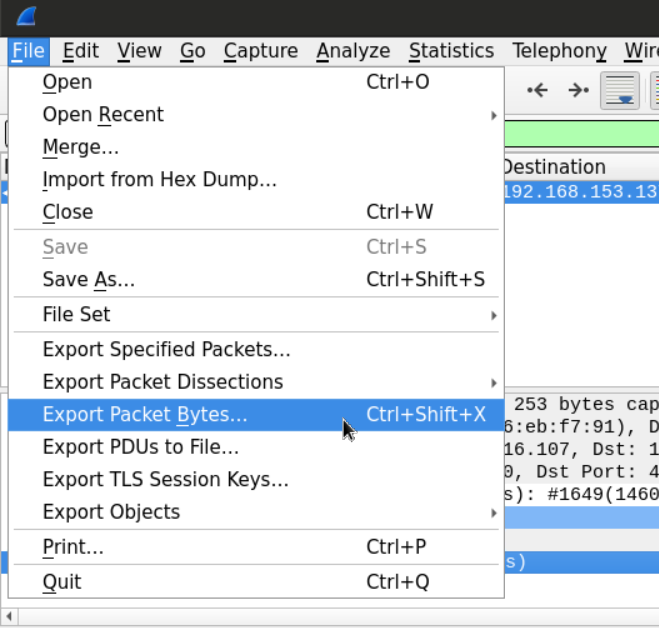Click Import from Hex Dump entry

tap(159, 180)
